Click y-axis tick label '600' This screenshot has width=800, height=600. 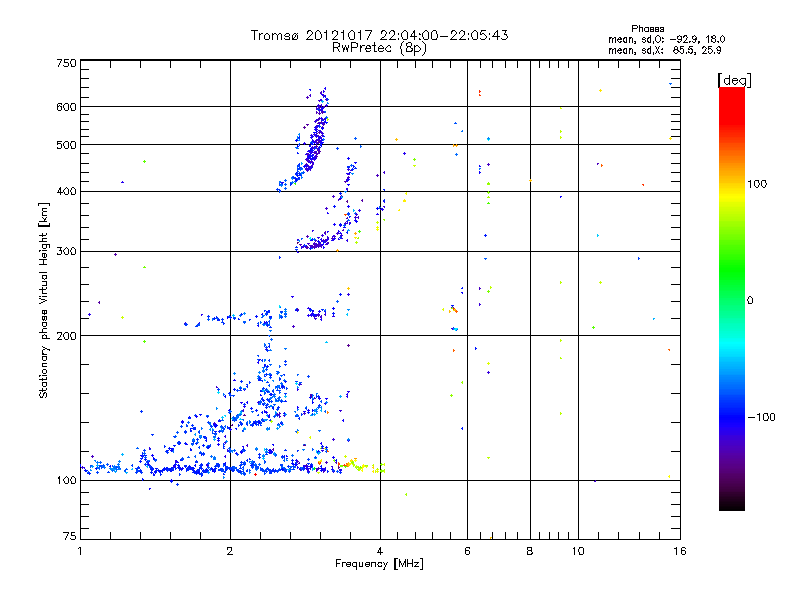pos(66,107)
